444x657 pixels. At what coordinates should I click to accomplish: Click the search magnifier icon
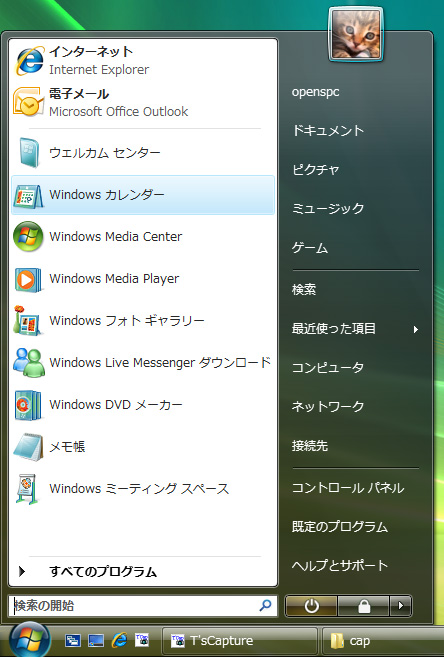click(x=265, y=605)
